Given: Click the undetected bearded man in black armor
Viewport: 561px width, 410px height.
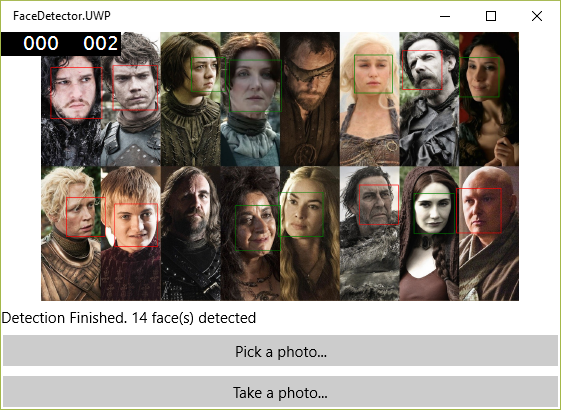Looking at the screenshot, I should tap(192, 211).
